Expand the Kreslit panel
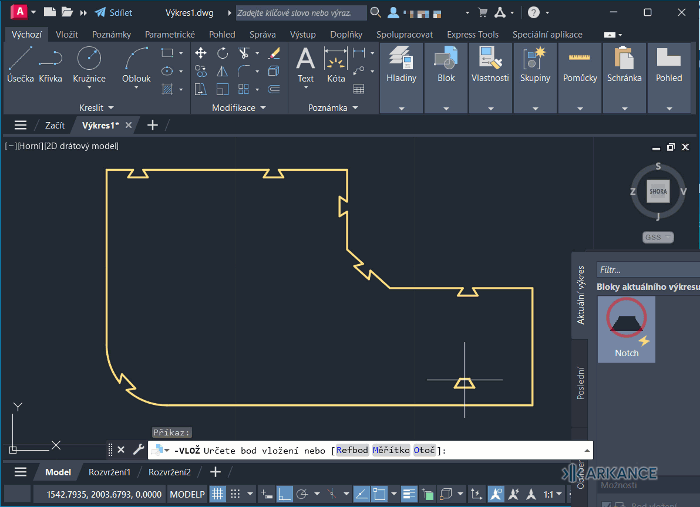This screenshot has width=700, height=507. pyautogui.click(x=96, y=108)
